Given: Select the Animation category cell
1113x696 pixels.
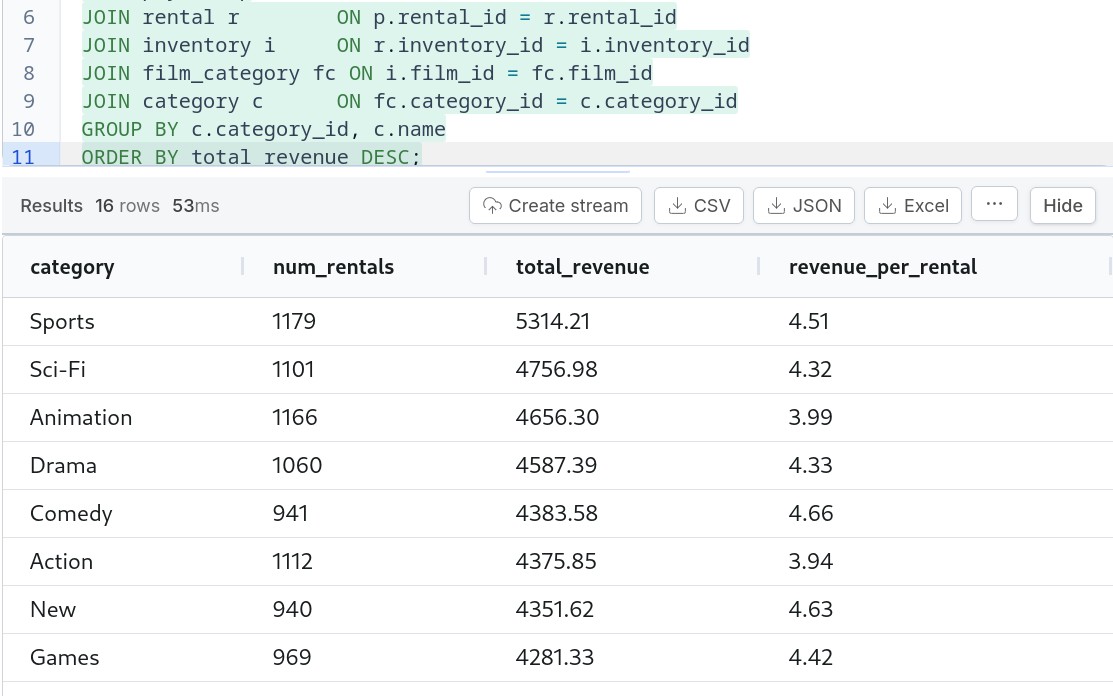Looking at the screenshot, I should pyautogui.click(x=81, y=417).
